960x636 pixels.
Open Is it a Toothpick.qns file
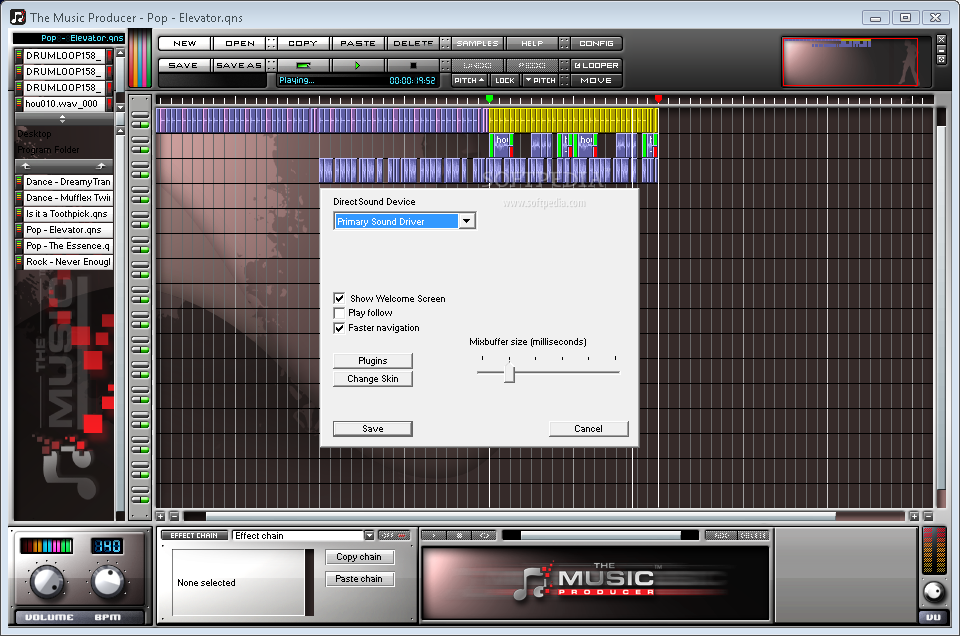[x=68, y=214]
